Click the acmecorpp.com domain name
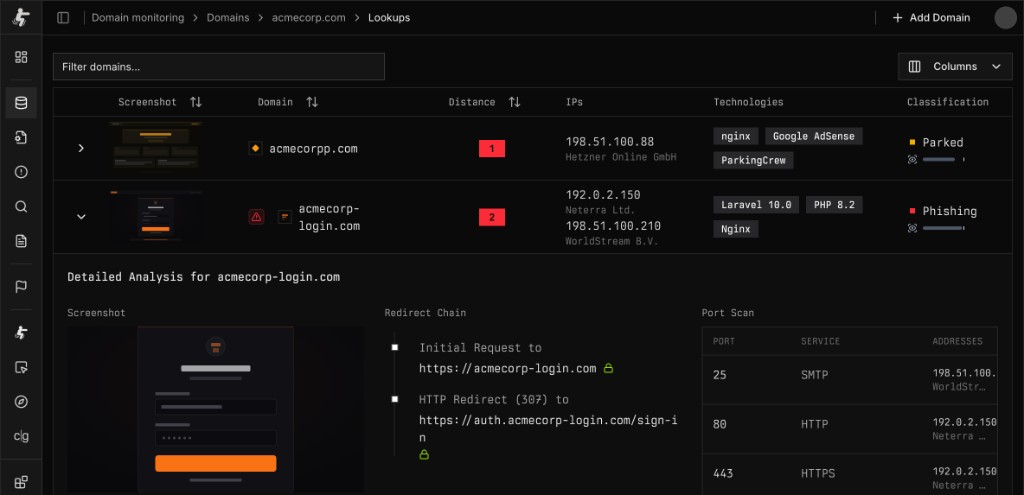This screenshot has height=495, width=1024. point(313,148)
